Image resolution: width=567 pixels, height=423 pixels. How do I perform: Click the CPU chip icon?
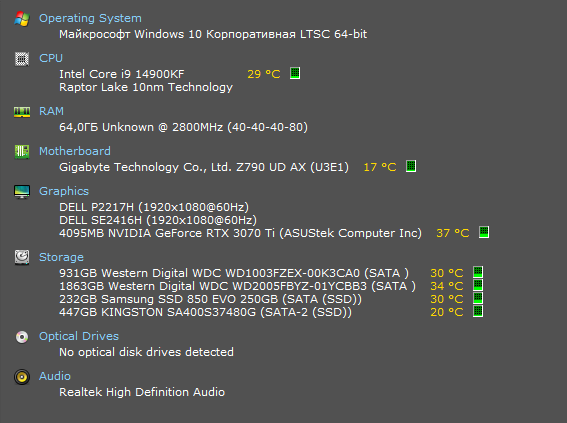(22, 59)
